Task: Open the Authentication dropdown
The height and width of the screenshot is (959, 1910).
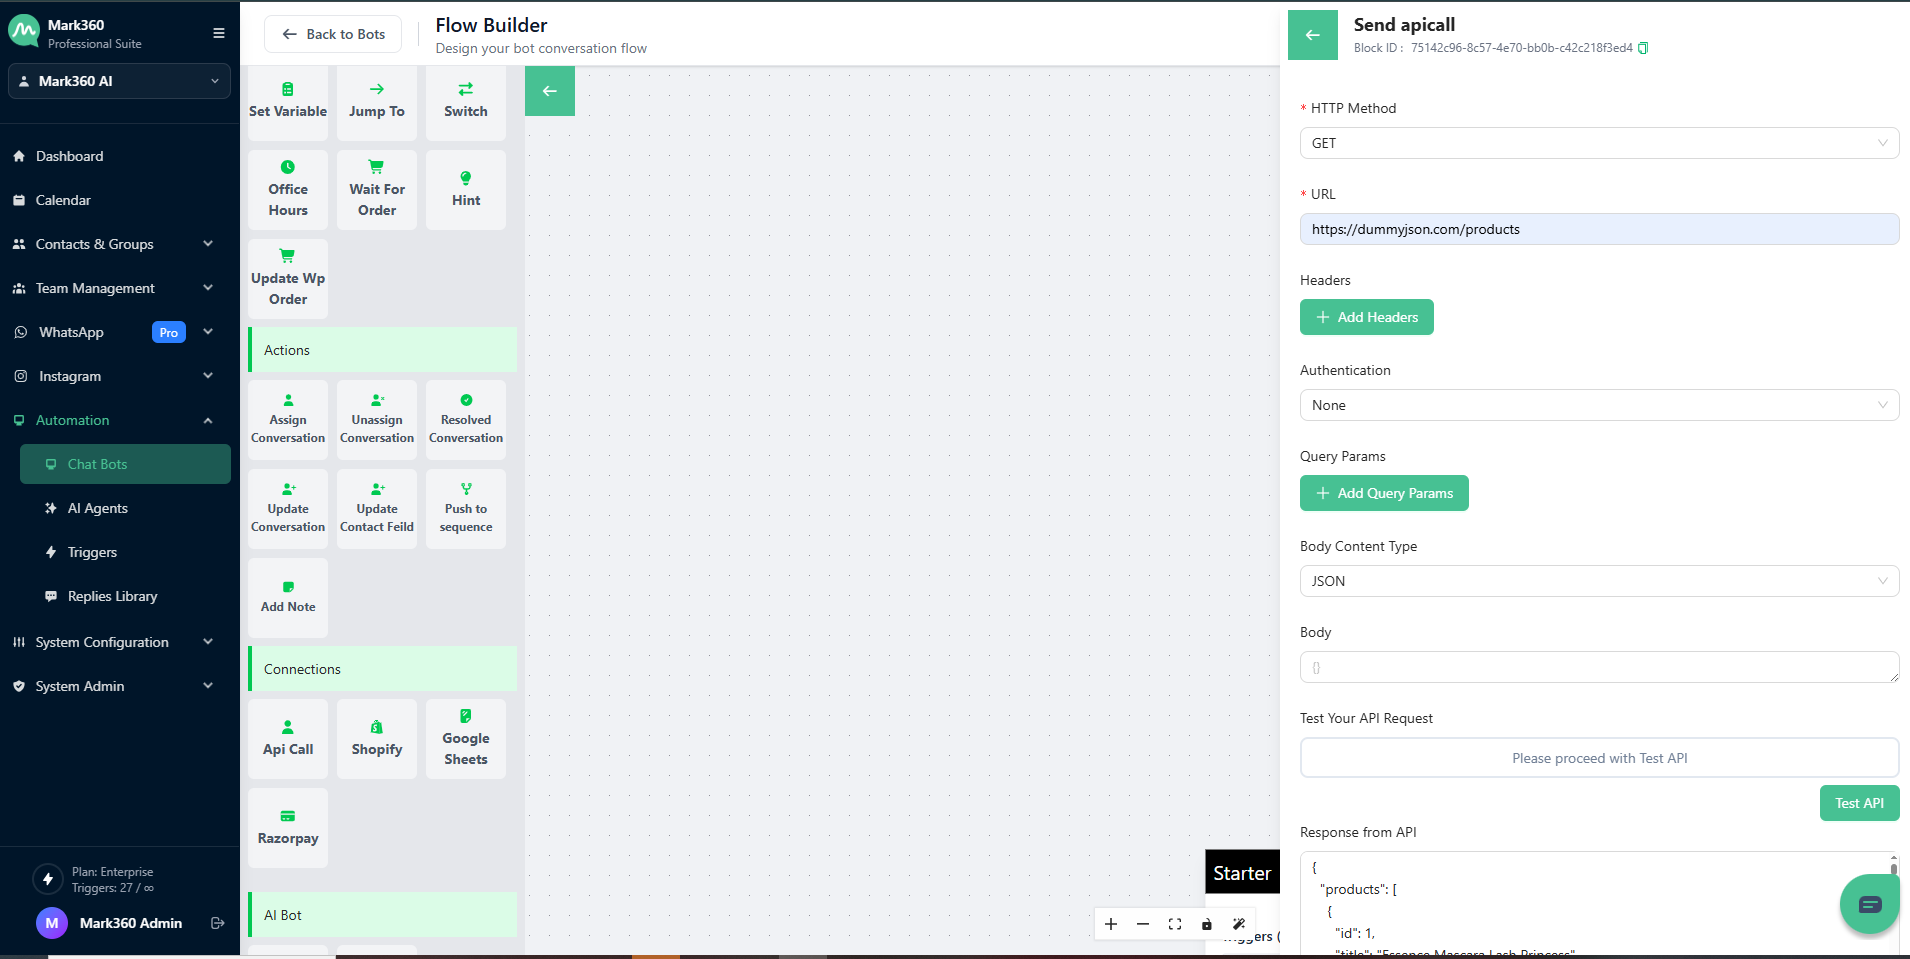Action: point(1598,405)
